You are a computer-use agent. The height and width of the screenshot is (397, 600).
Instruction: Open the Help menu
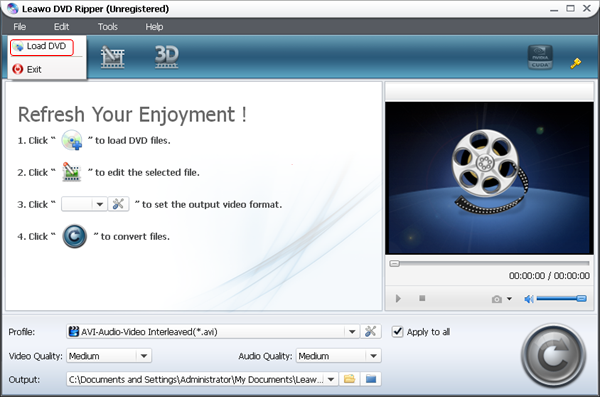pos(154,27)
